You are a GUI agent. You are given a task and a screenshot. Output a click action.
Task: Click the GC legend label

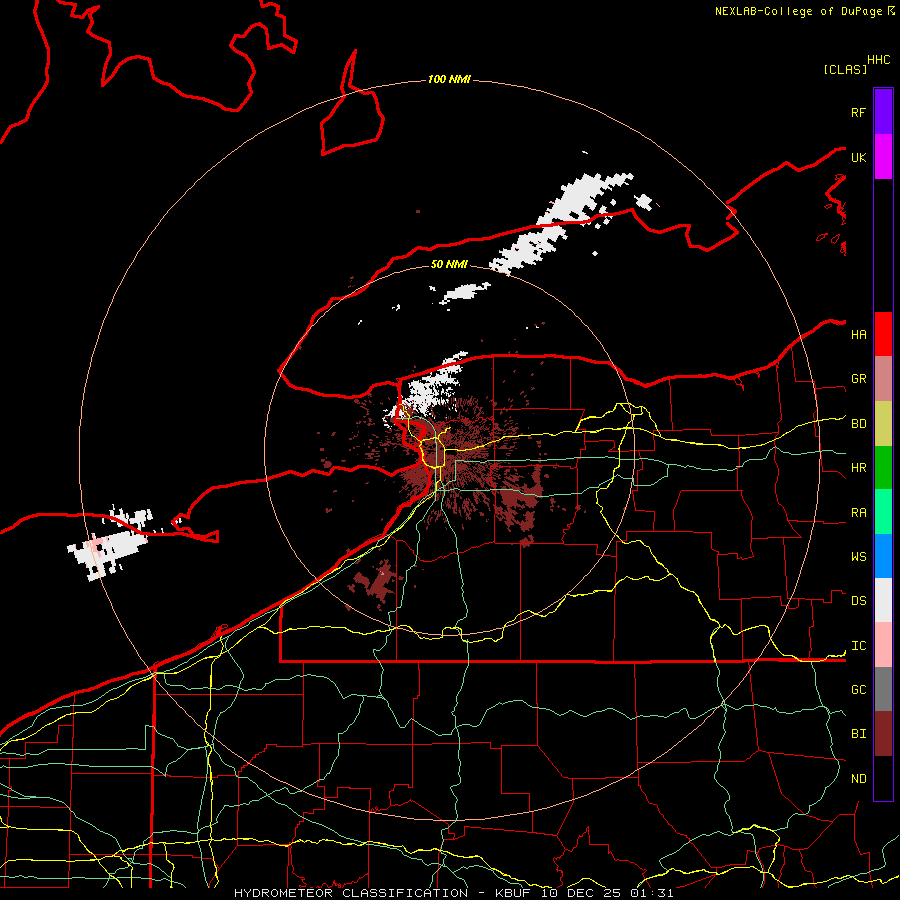[858, 690]
